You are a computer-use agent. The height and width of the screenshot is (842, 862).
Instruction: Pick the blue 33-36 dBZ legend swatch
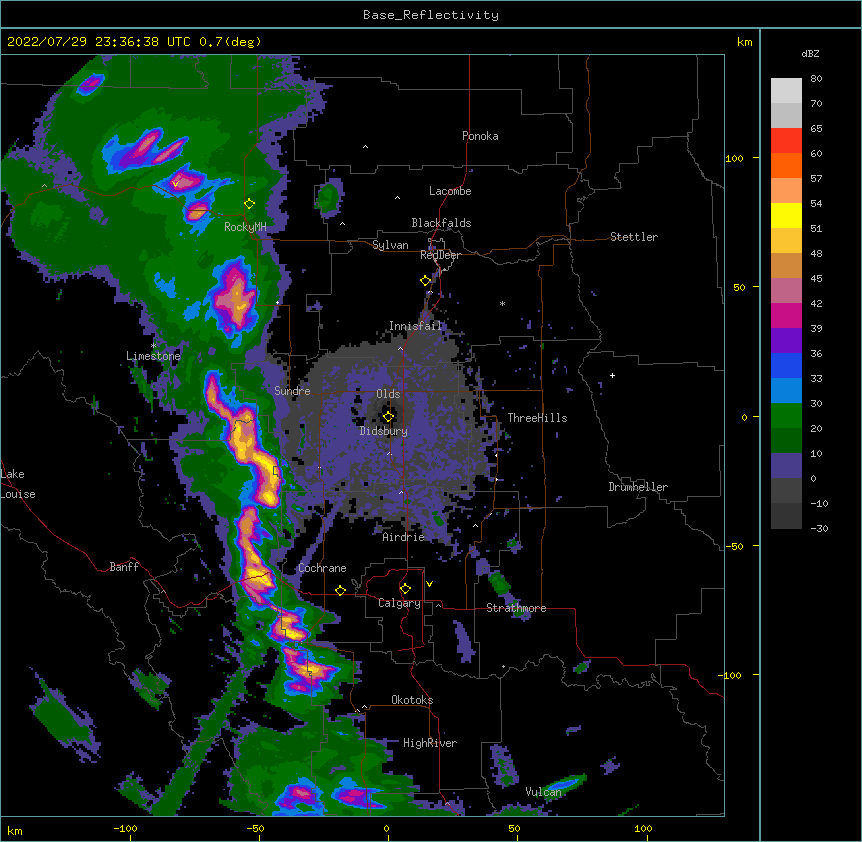[x=786, y=365]
